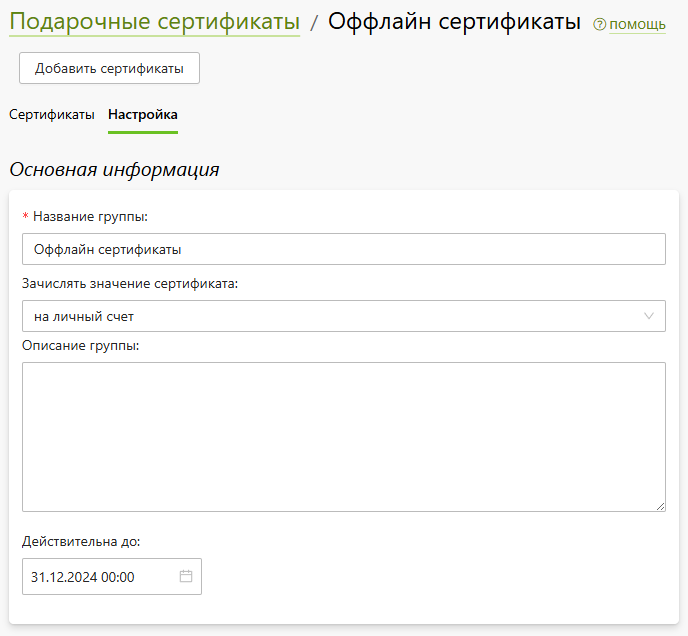This screenshot has width=688, height=636.
Task: Click the 'Добавить сертификаты' button
Action: coord(109,68)
